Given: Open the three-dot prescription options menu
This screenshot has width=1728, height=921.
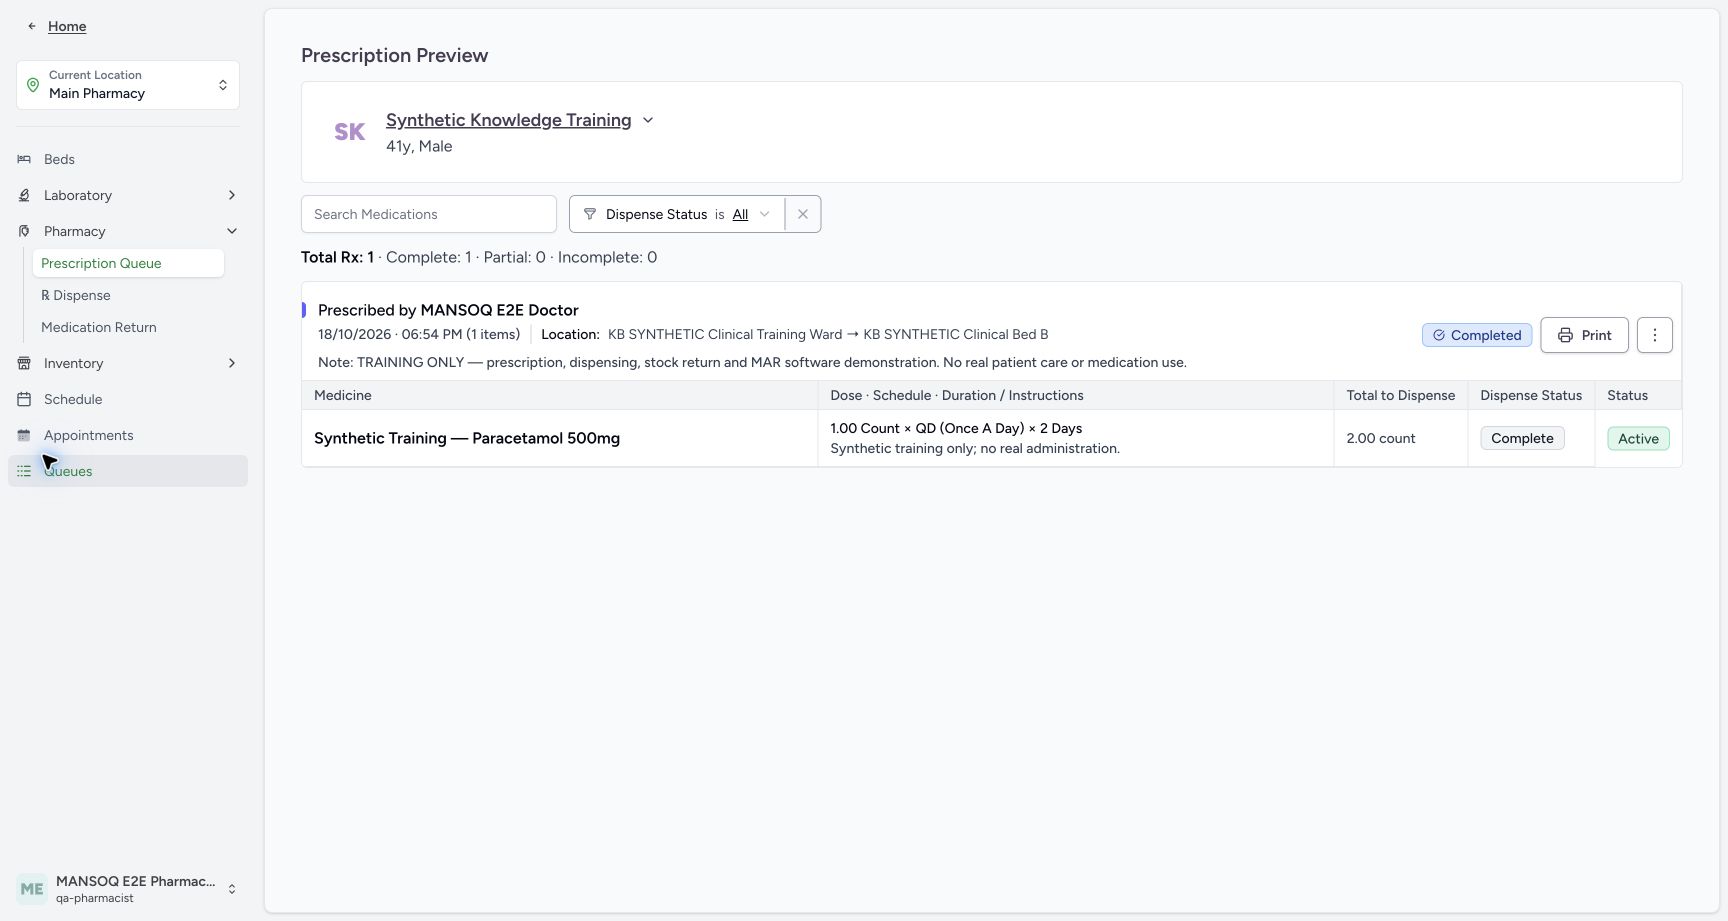Looking at the screenshot, I should (x=1655, y=335).
